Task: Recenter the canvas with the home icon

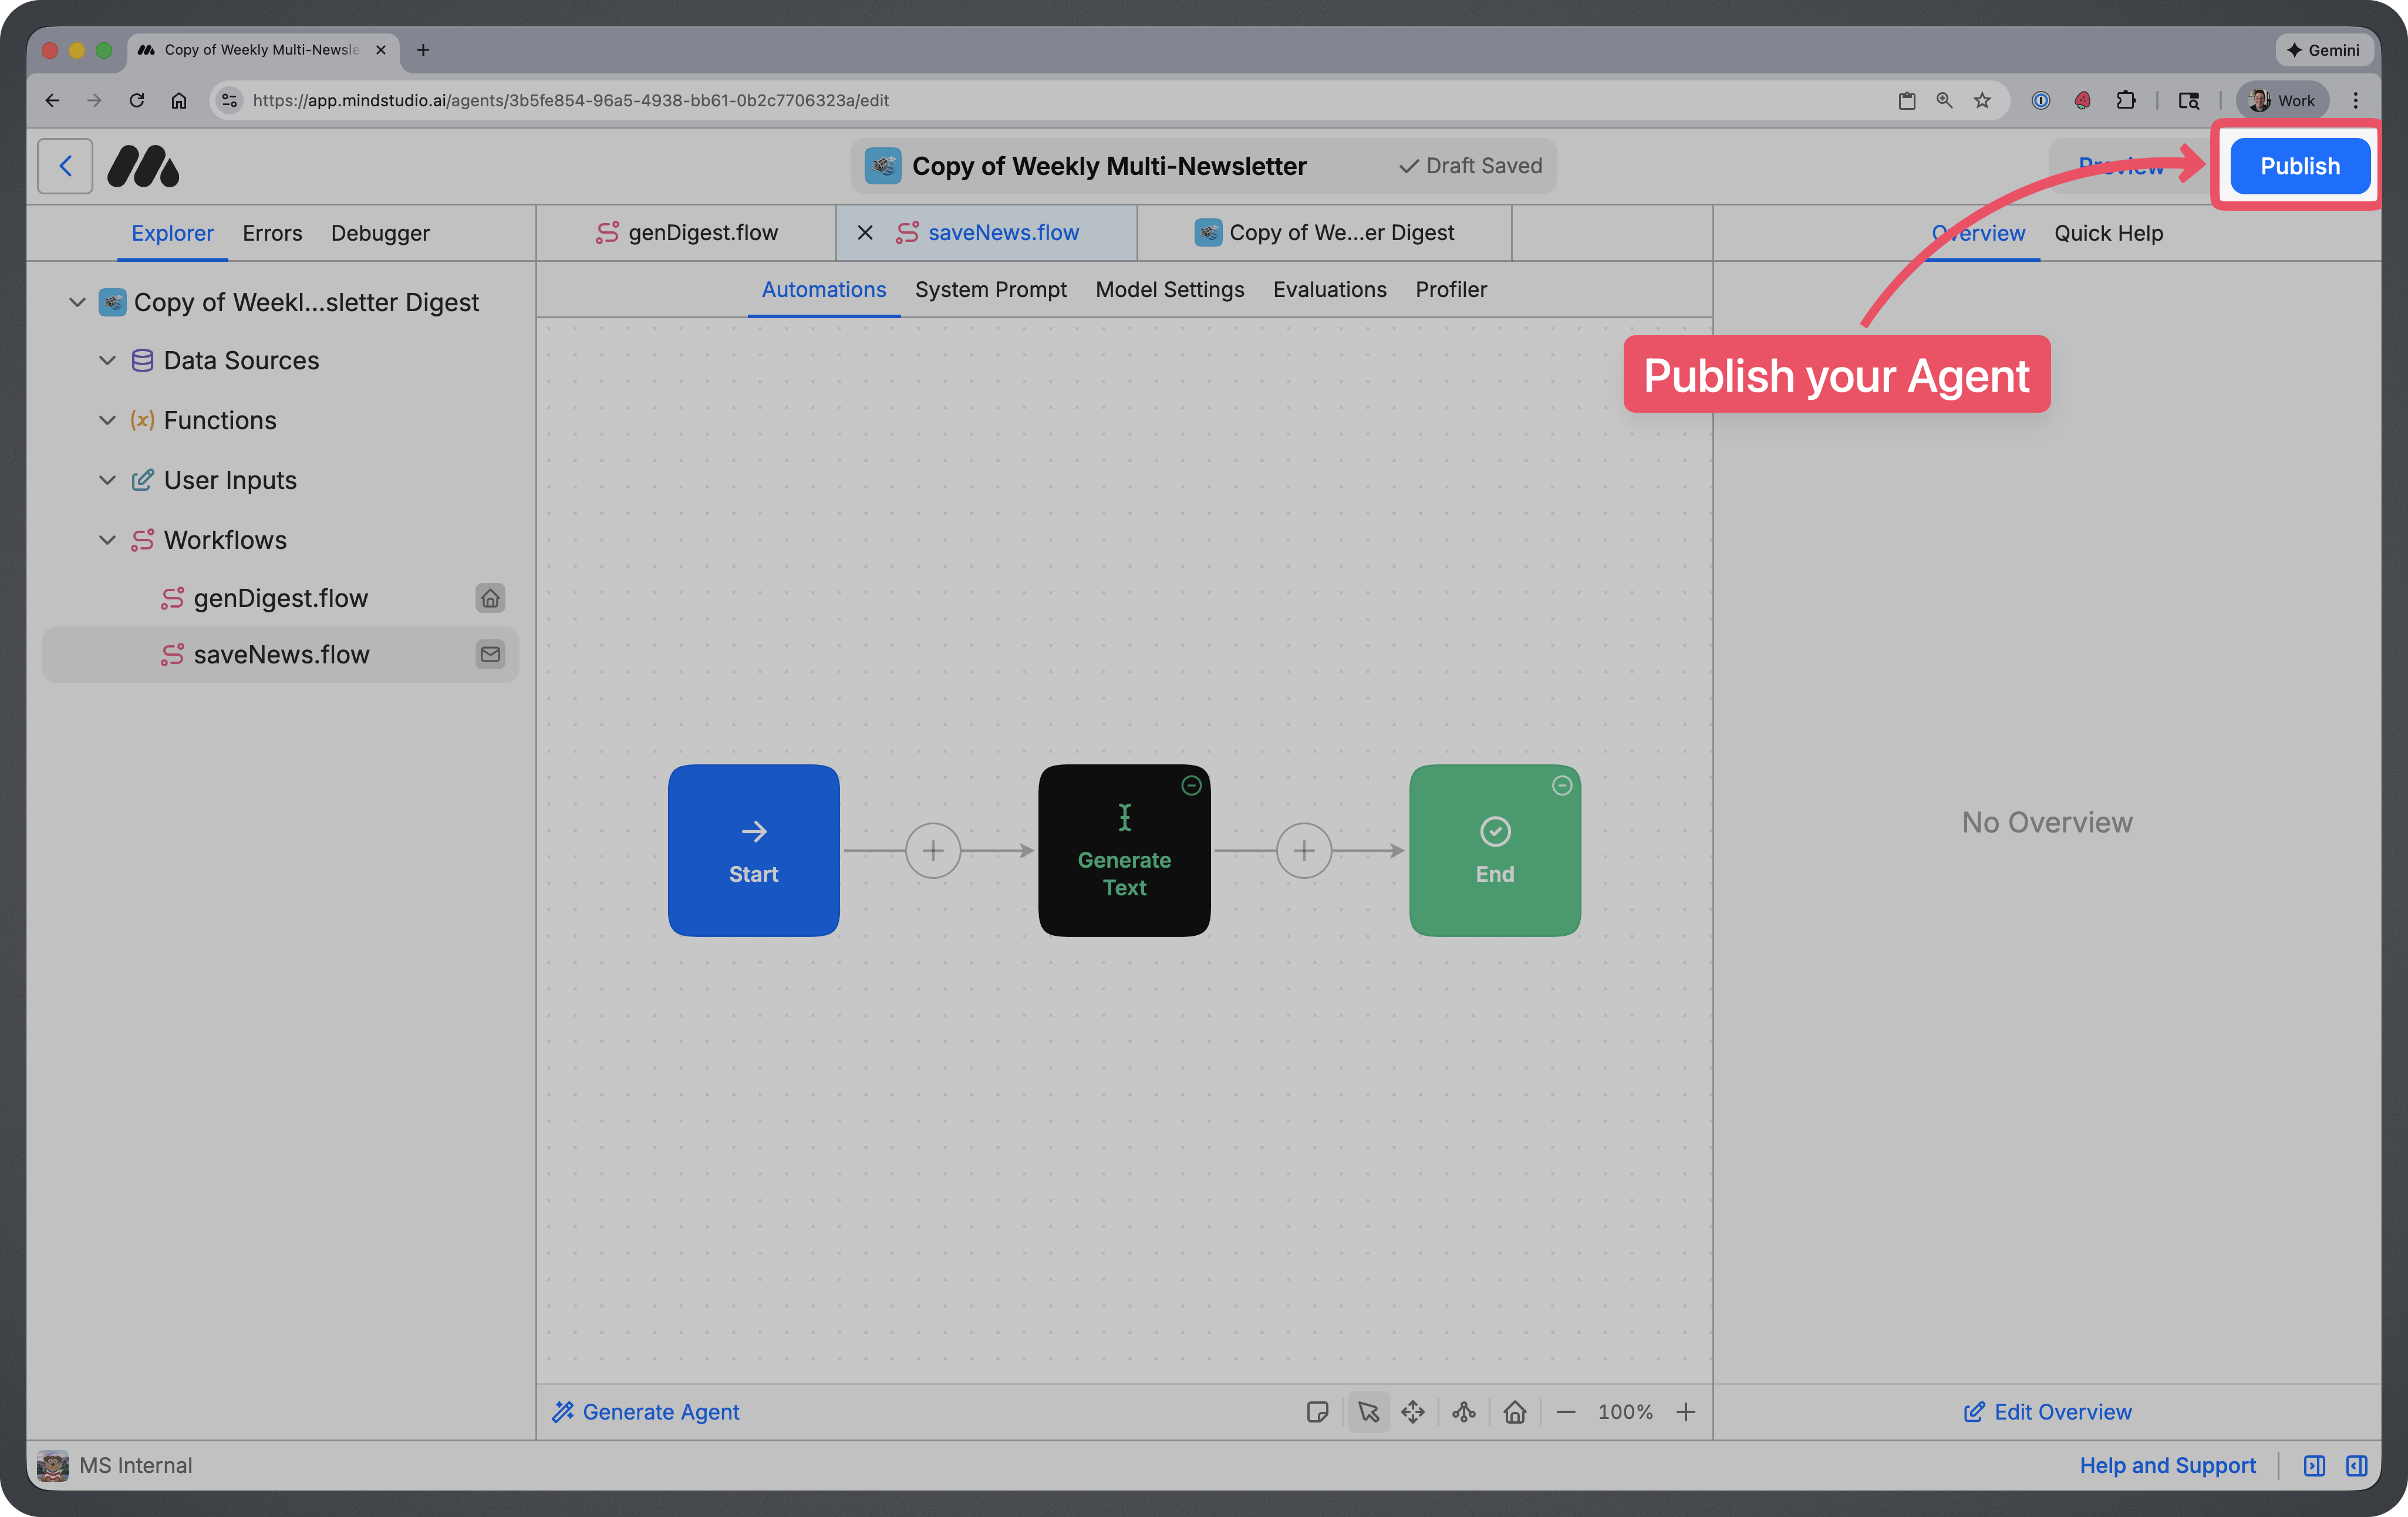Action: [1516, 1412]
